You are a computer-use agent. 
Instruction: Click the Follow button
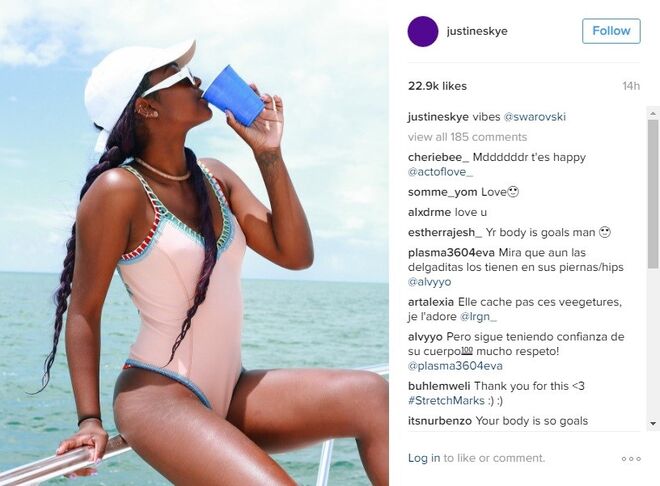[611, 31]
